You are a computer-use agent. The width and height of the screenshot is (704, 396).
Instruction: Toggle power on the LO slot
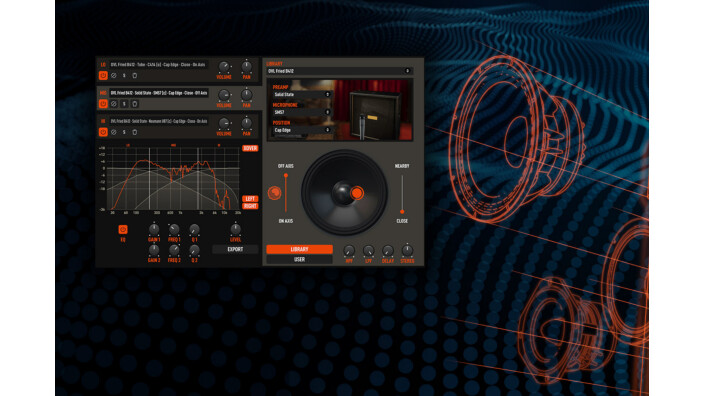click(103, 75)
